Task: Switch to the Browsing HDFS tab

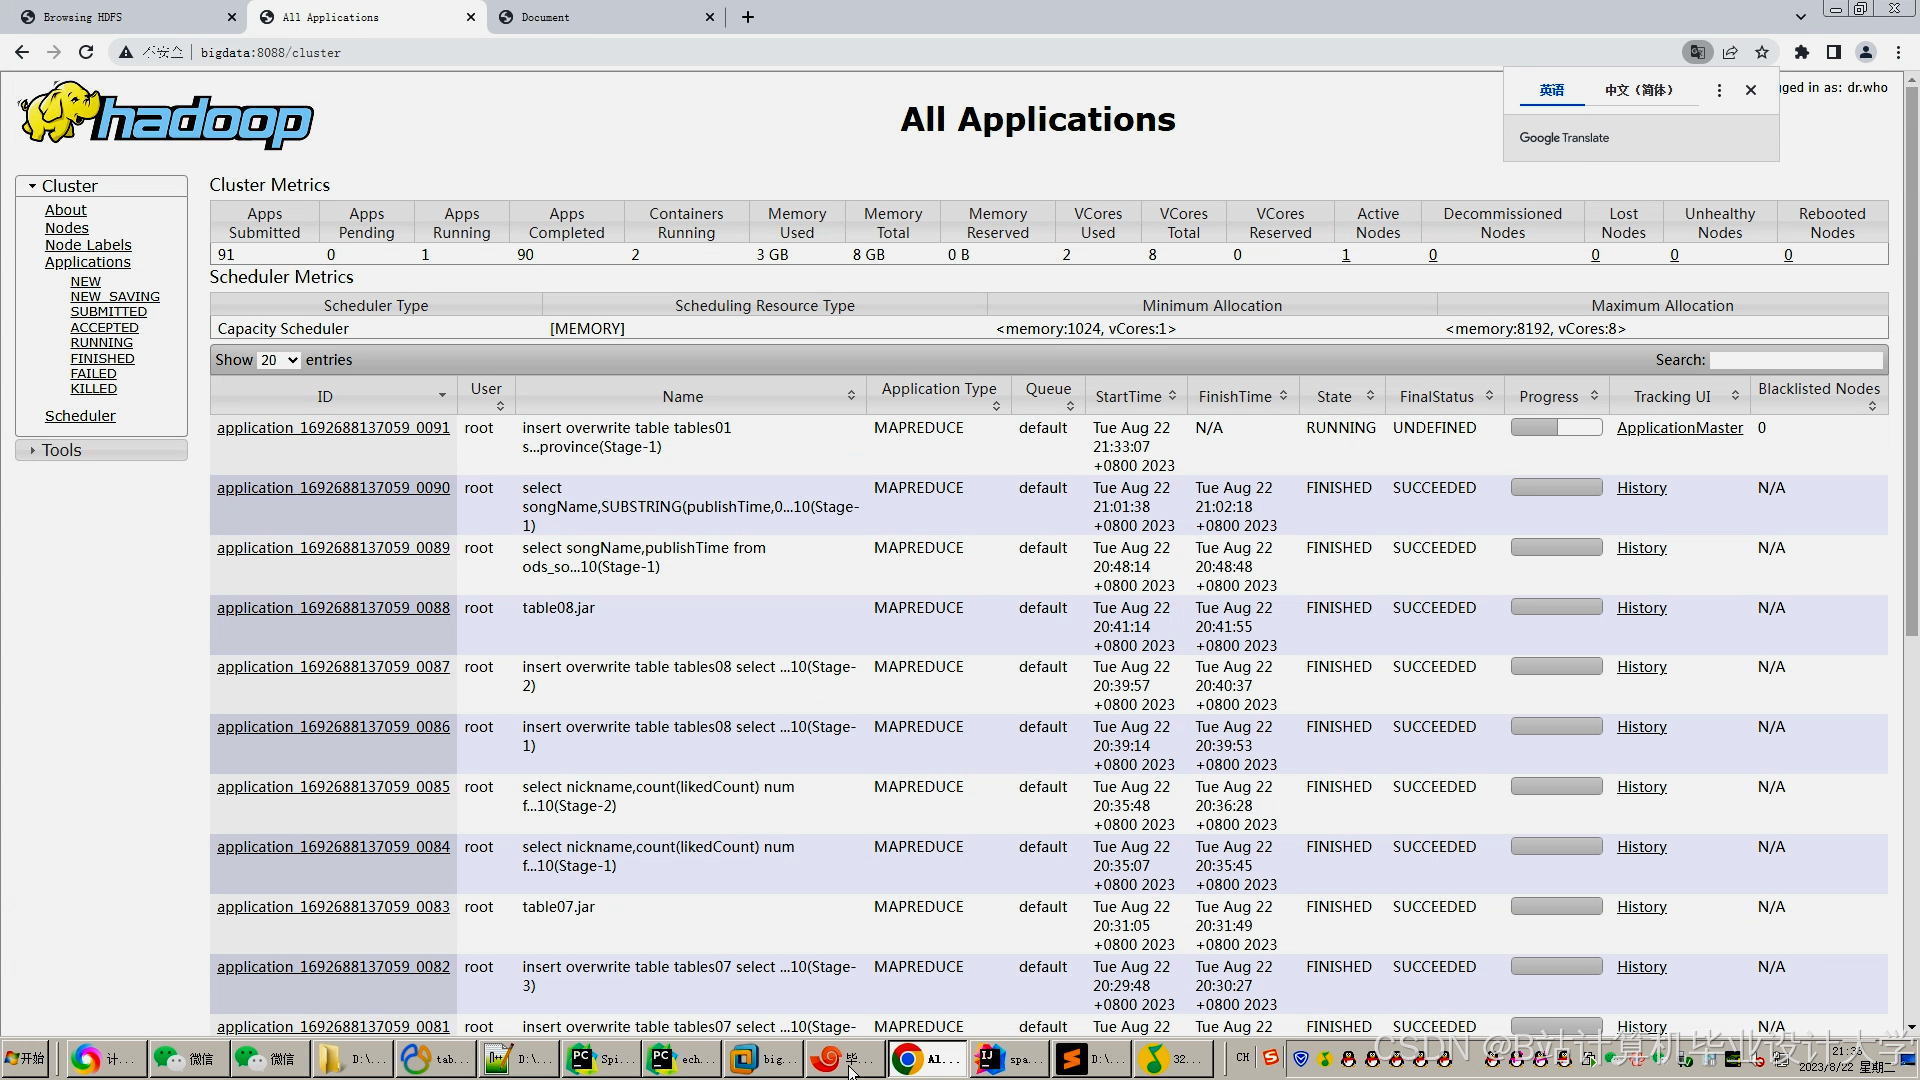Action: coord(83,17)
